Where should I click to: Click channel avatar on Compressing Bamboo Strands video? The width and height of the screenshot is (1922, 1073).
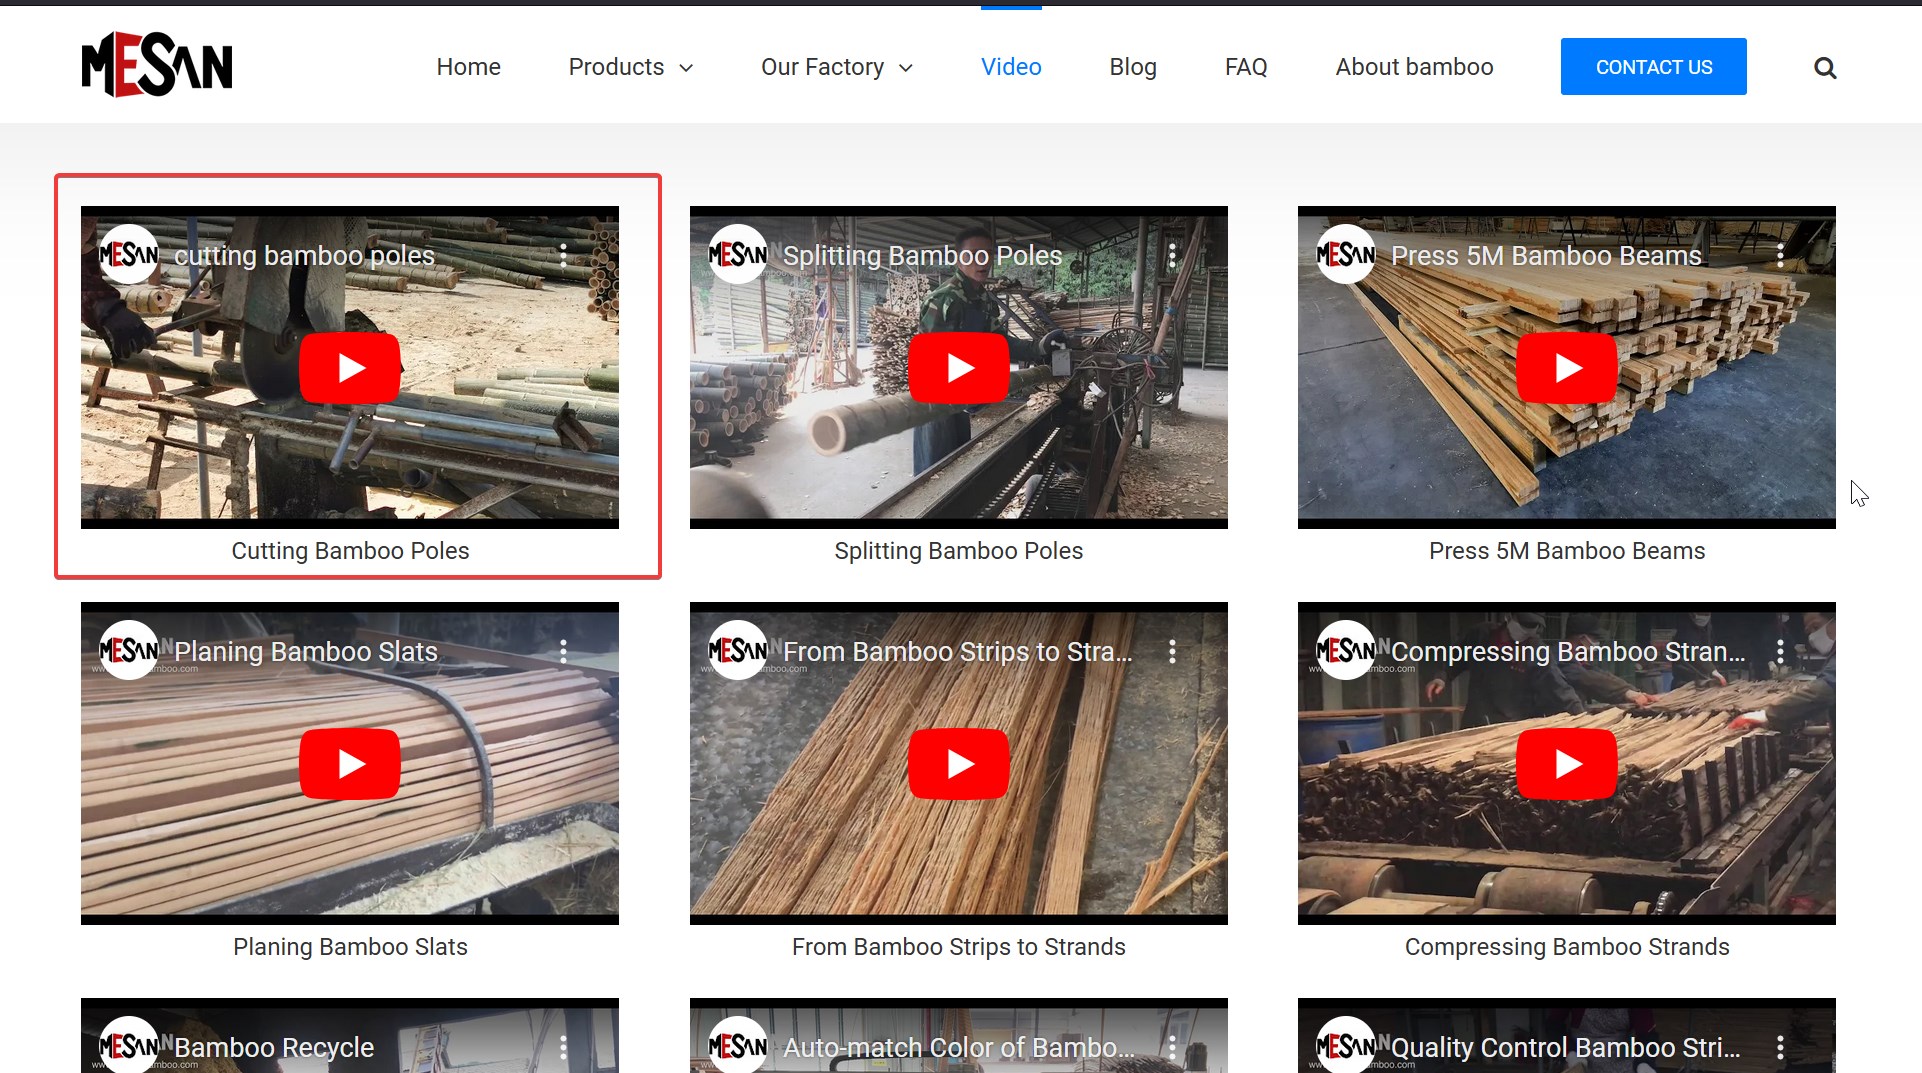pos(1346,652)
